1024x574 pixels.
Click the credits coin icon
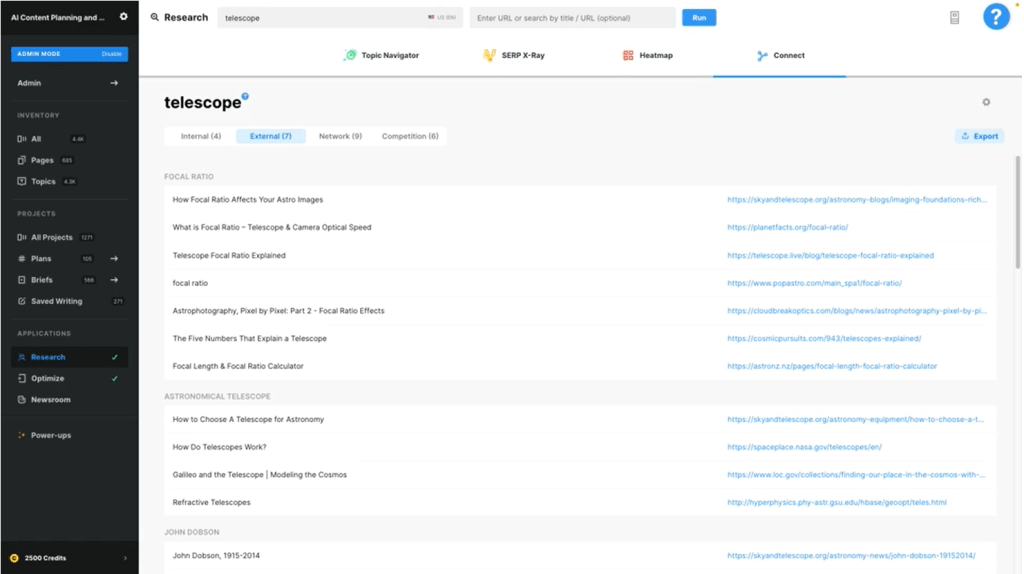pos(14,558)
